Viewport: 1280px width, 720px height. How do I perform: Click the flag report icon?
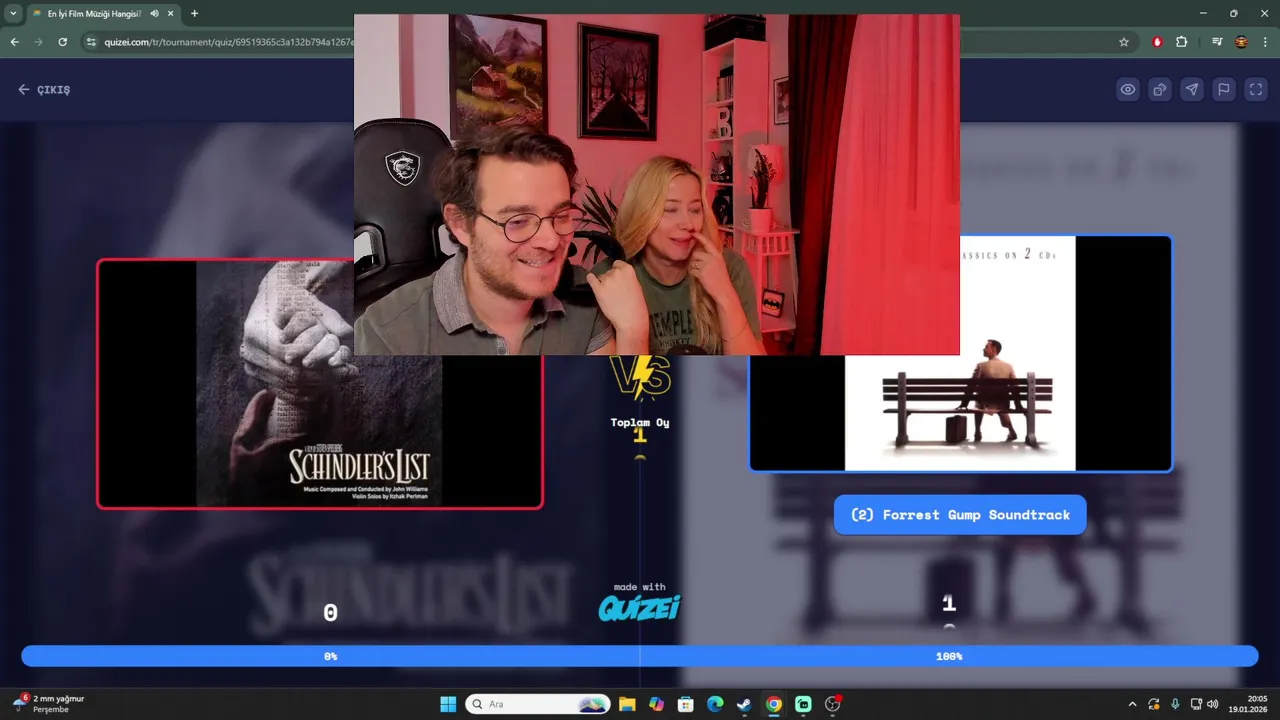1224,89
